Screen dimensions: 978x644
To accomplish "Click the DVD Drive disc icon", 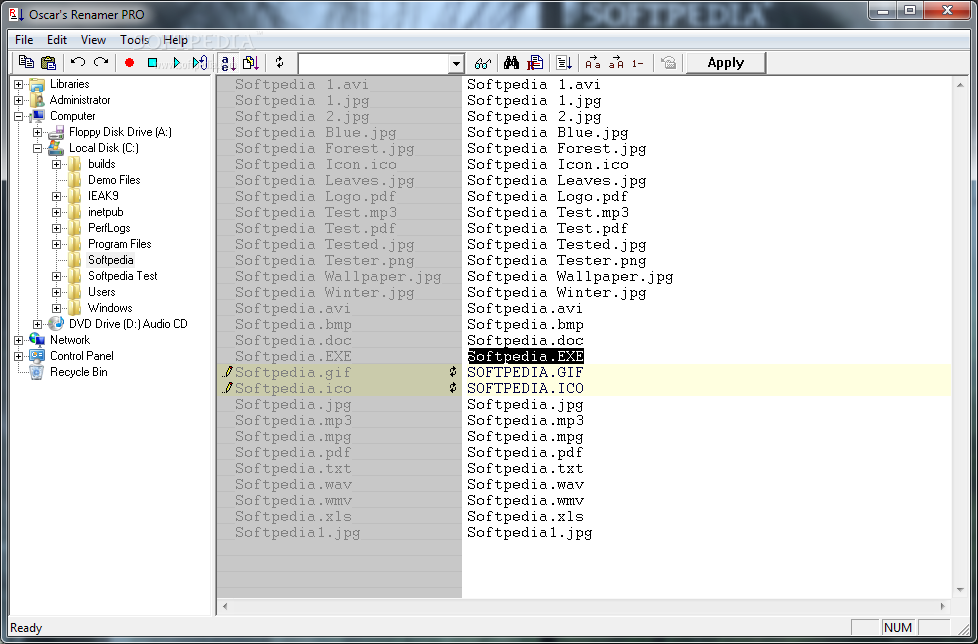I will [x=56, y=324].
